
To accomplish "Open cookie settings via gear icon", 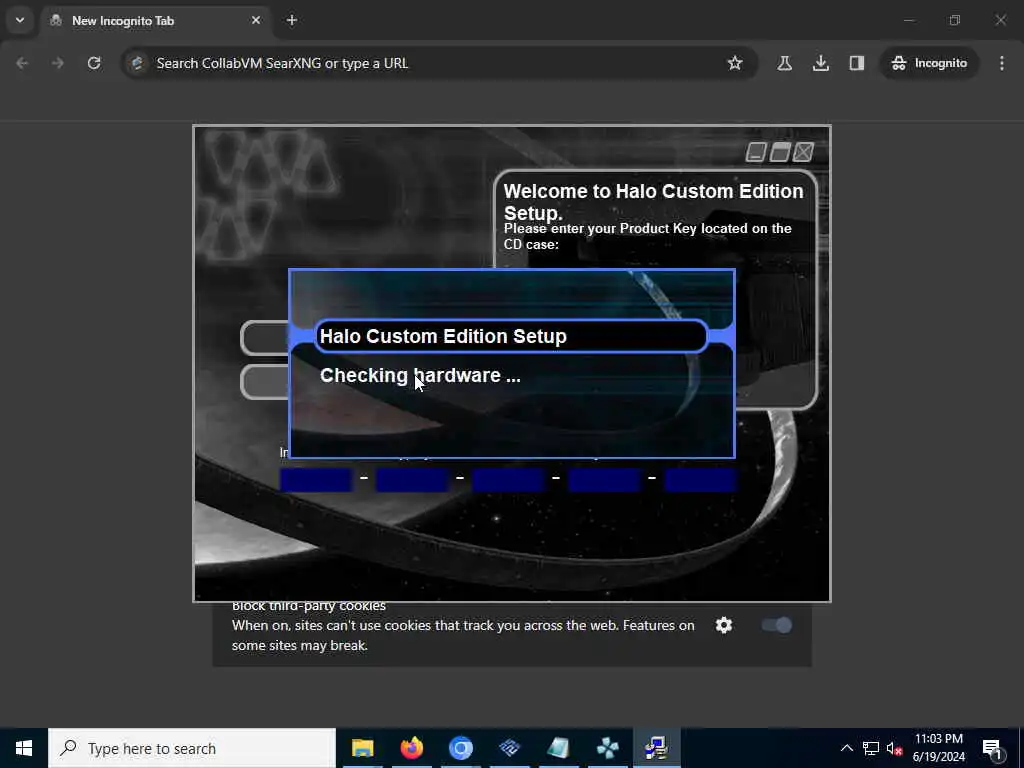I will [x=724, y=625].
